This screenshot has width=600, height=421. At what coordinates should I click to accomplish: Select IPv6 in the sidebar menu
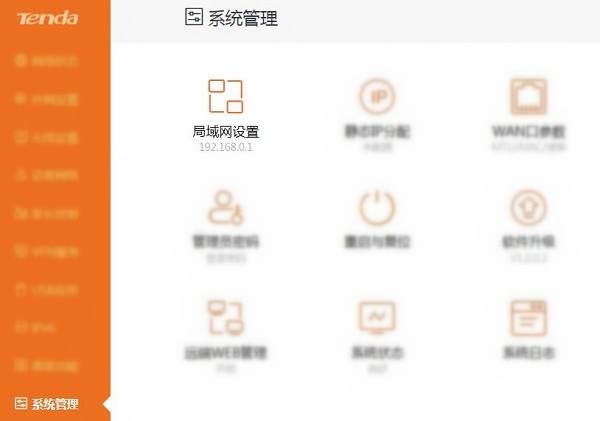[54, 328]
